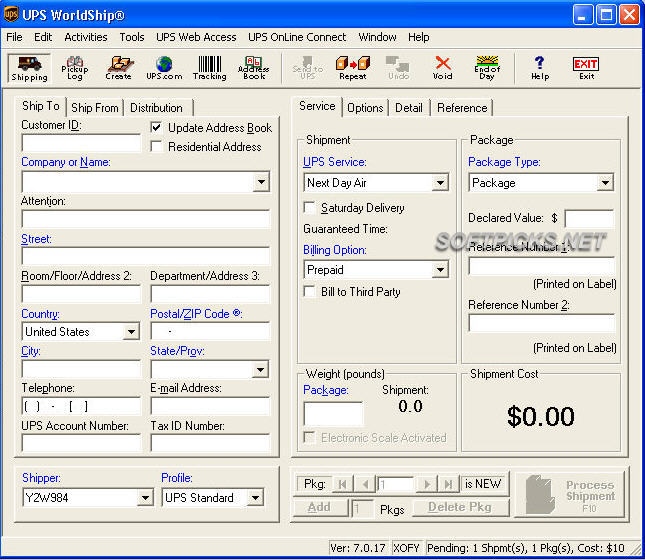Click the Undo toolbar icon
This screenshot has height=560, width=645.
click(x=398, y=68)
